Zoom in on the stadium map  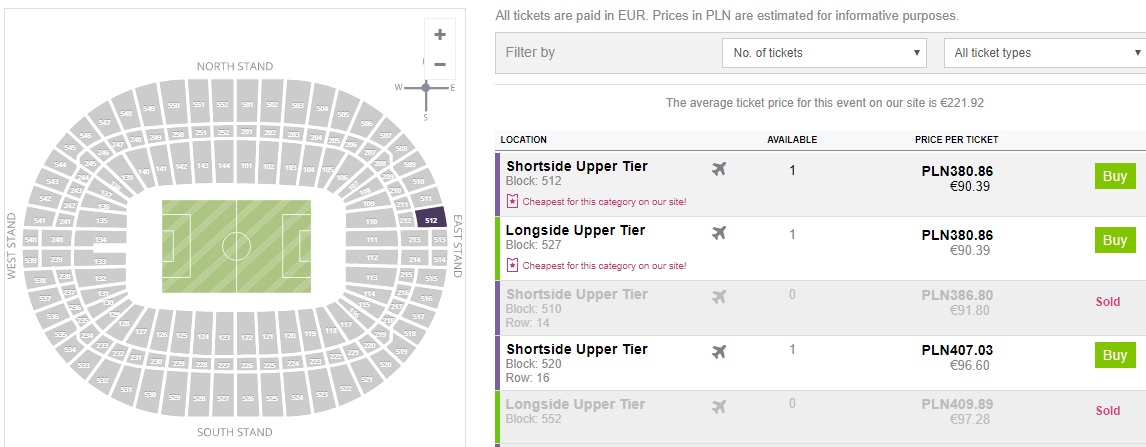[439, 34]
